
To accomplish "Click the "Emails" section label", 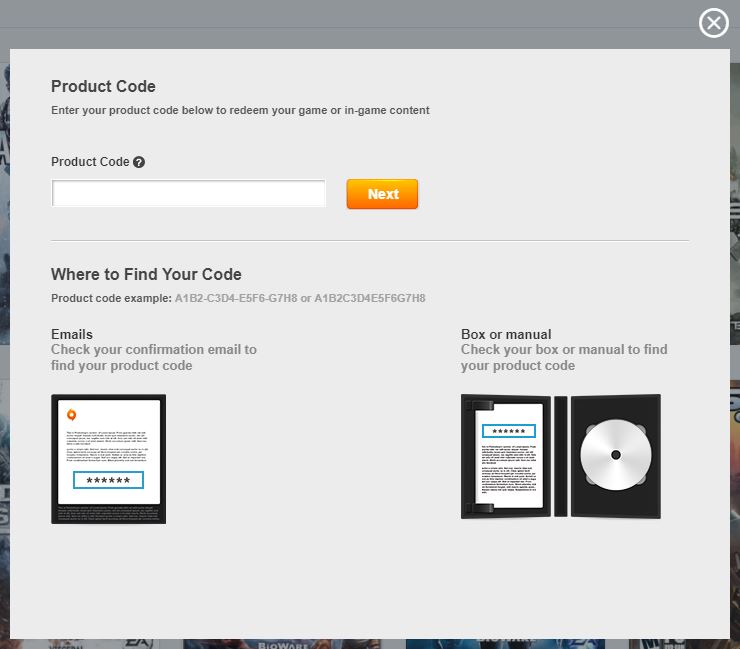I will (72, 334).
